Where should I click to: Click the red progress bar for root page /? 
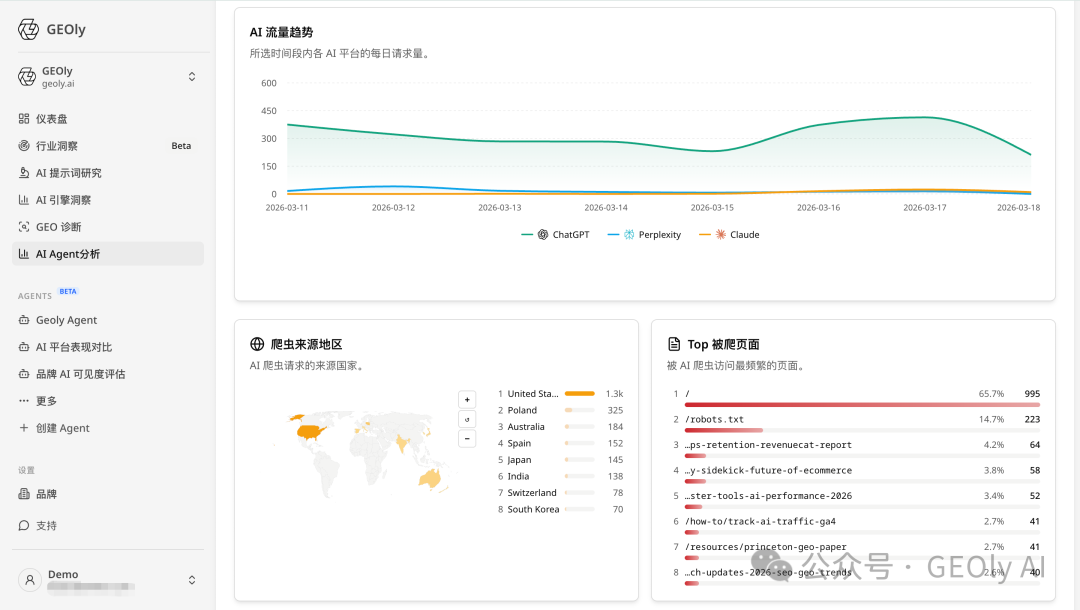tap(862, 405)
